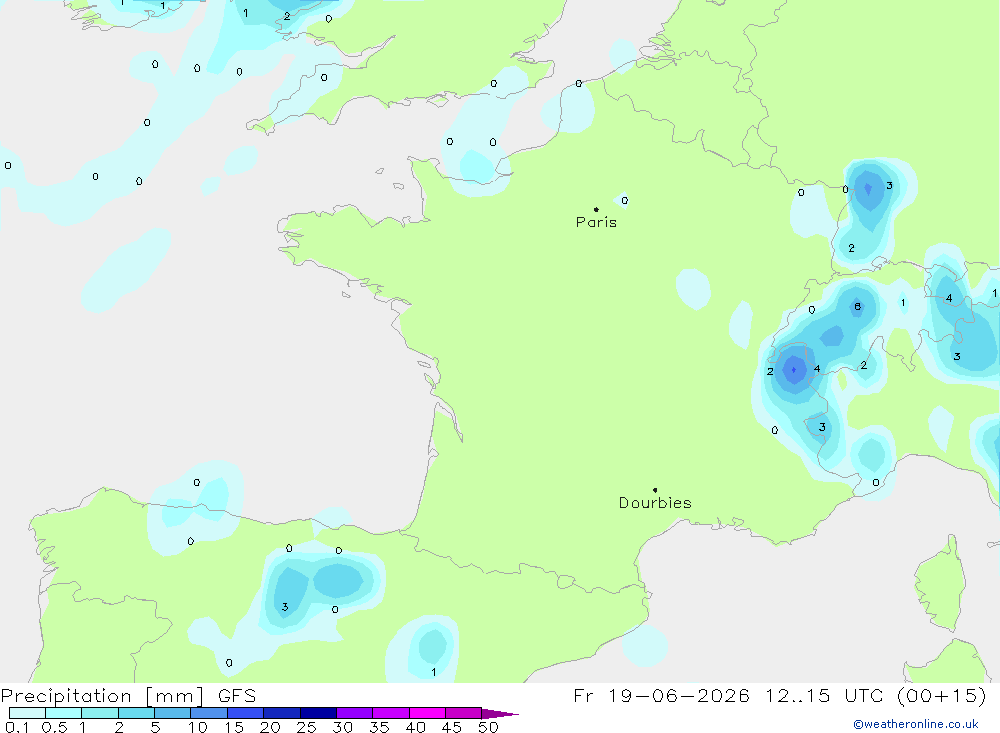This screenshot has width=1000, height=733.
Task: Click the dark blue precipitation peak near Geneva
Action: (x=793, y=370)
